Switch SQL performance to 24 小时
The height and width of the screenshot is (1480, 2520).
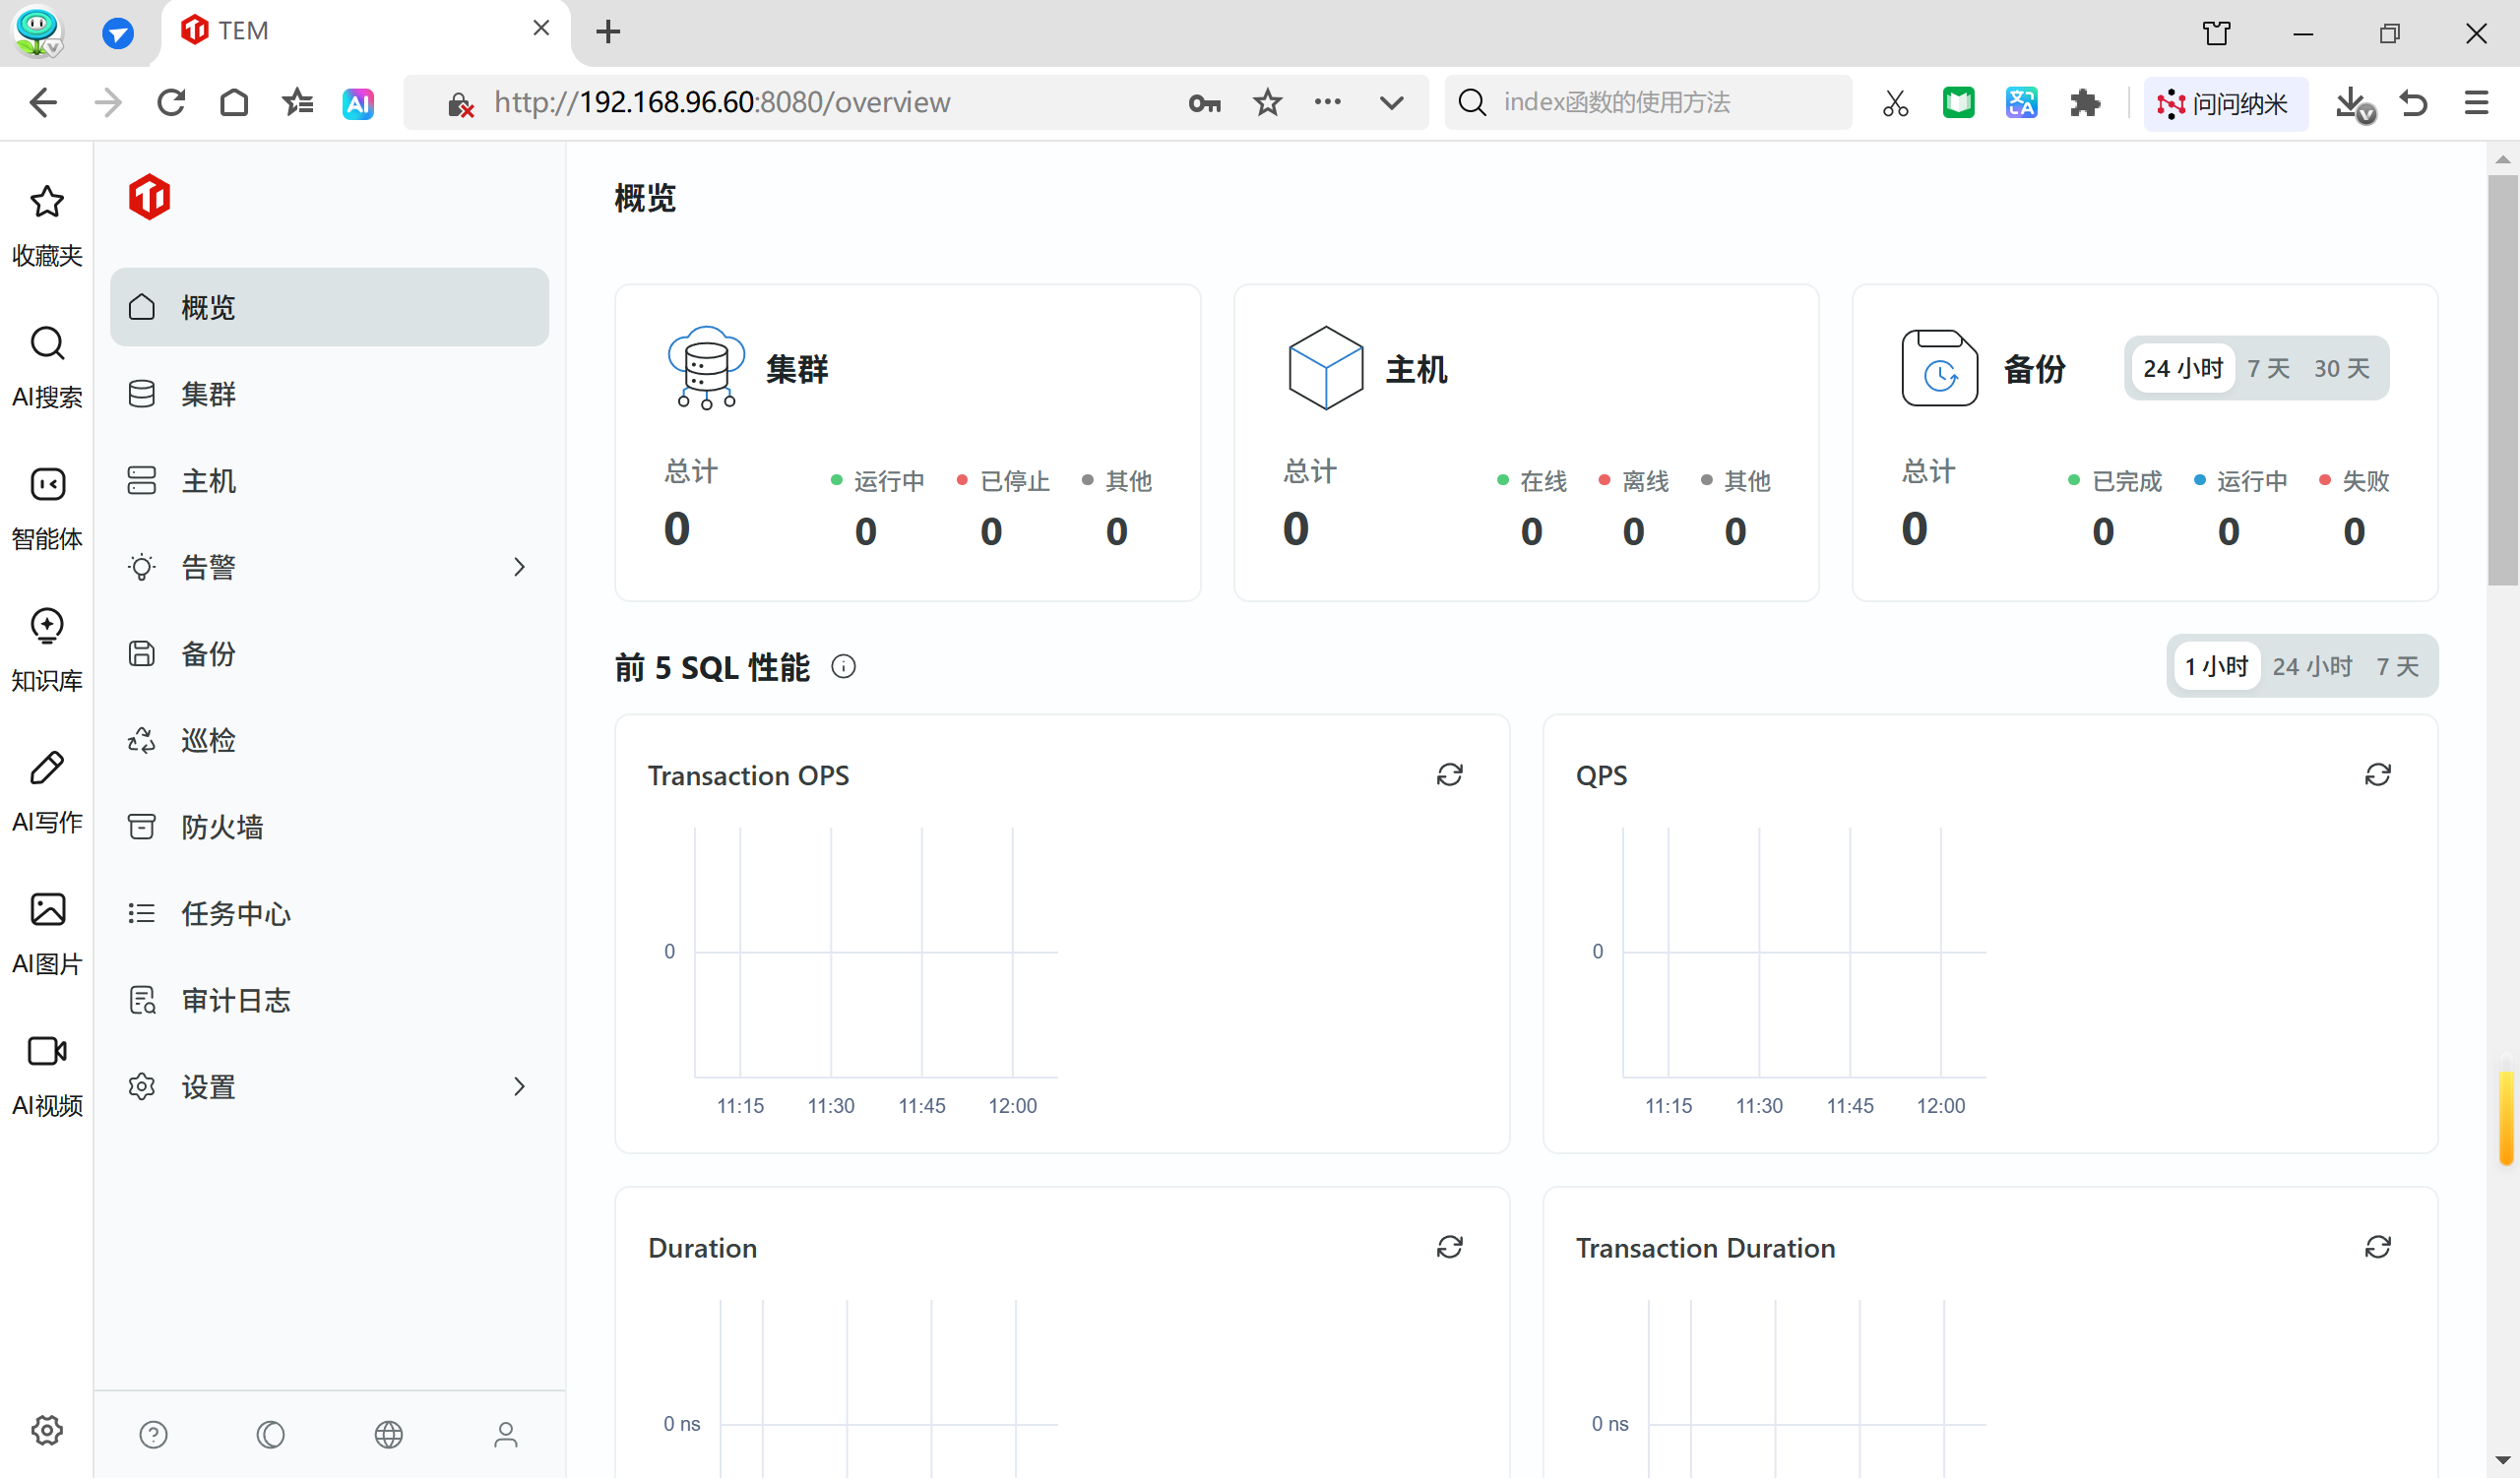(2311, 667)
